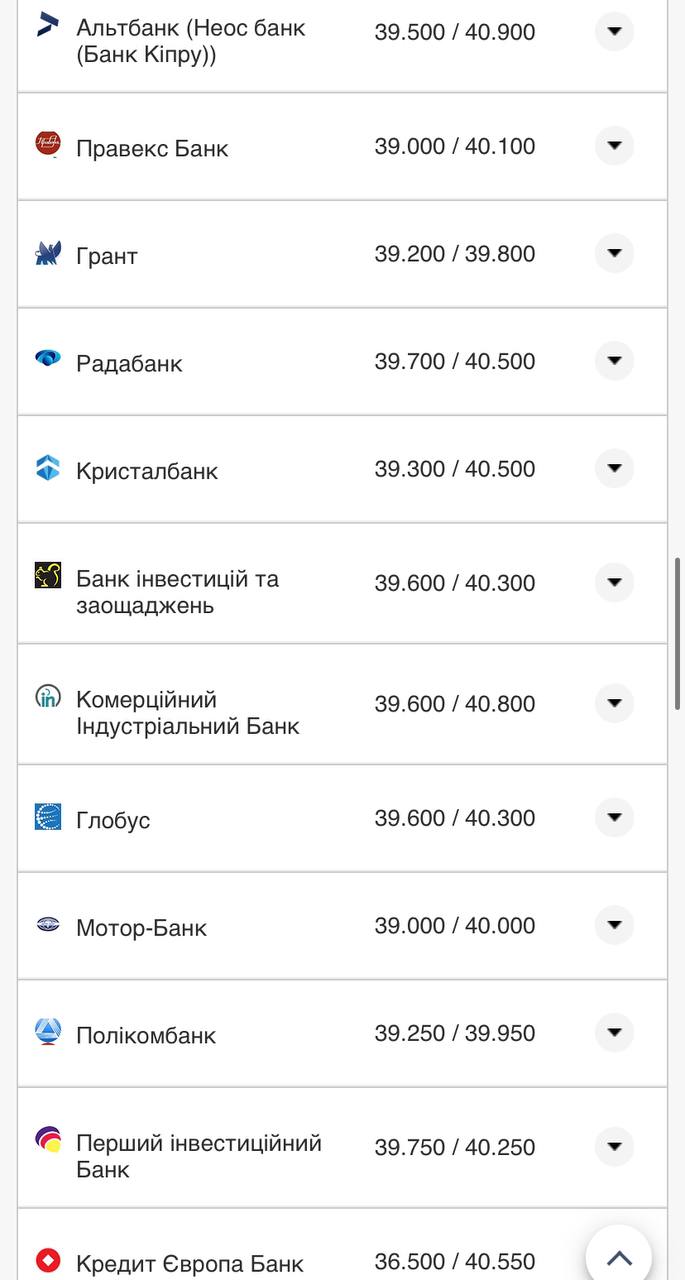685x1280 pixels.
Task: Expand the Альтбанк rate details
Action: 614,32
